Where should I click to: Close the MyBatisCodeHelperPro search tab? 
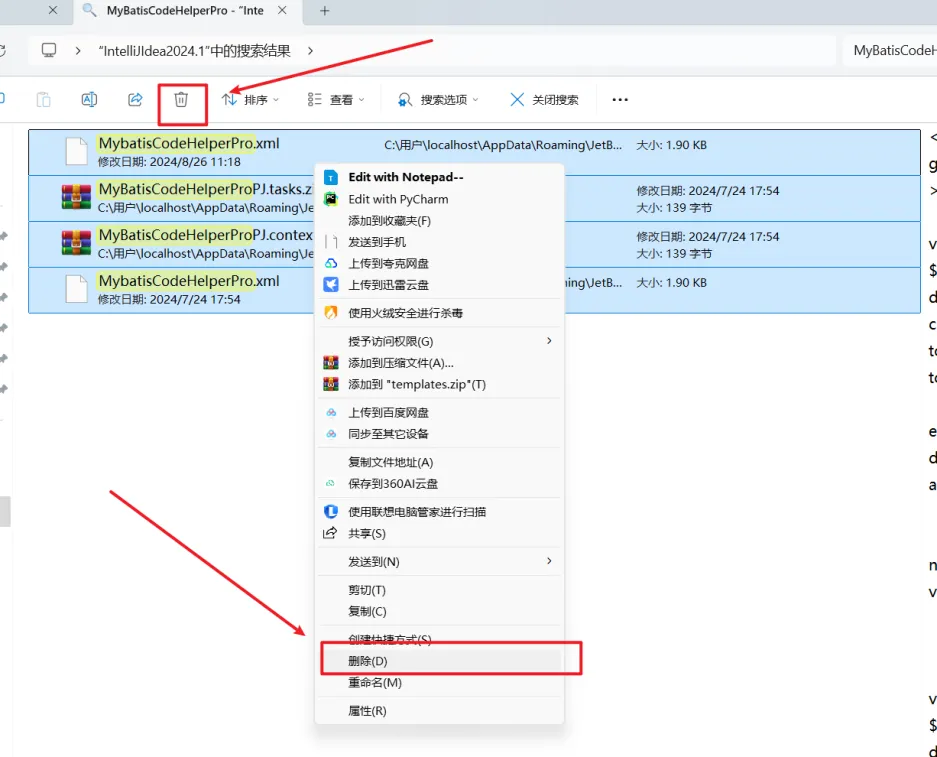282,11
